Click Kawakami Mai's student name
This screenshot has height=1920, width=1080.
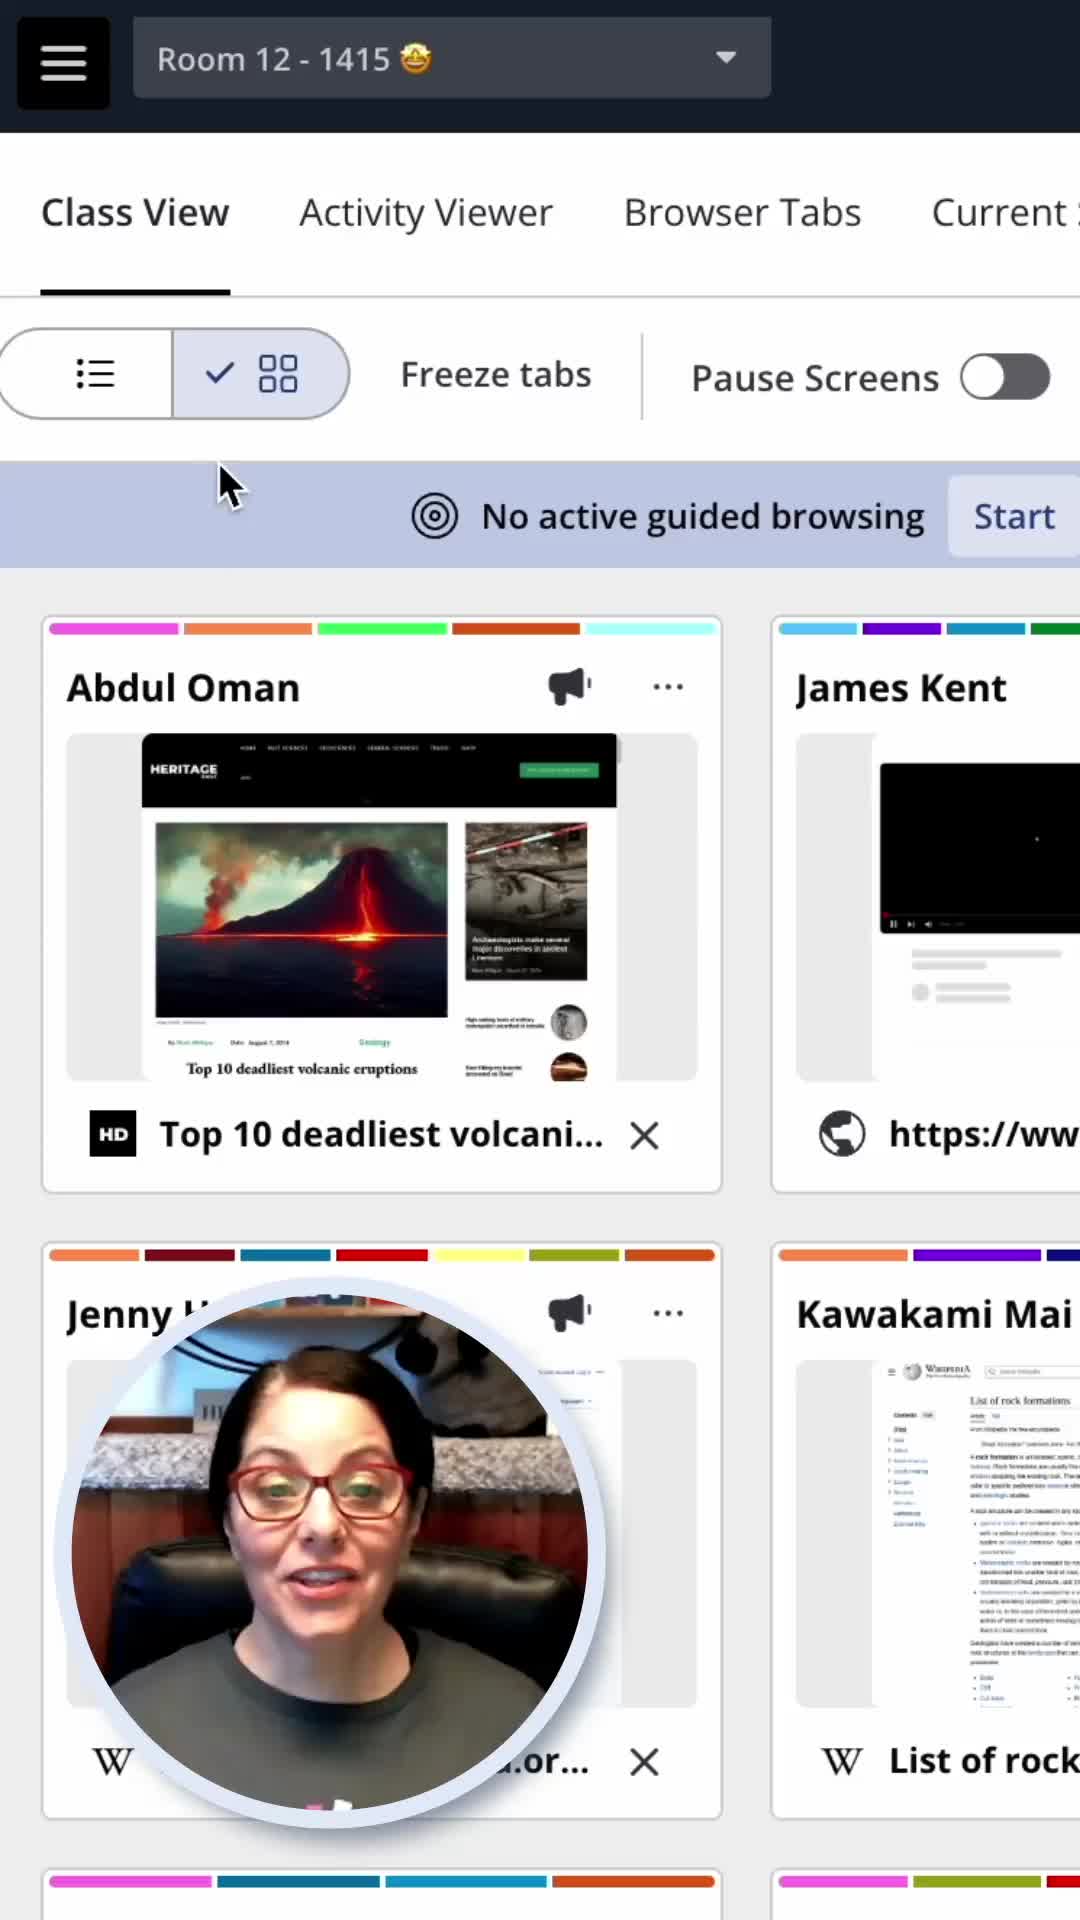(935, 1314)
